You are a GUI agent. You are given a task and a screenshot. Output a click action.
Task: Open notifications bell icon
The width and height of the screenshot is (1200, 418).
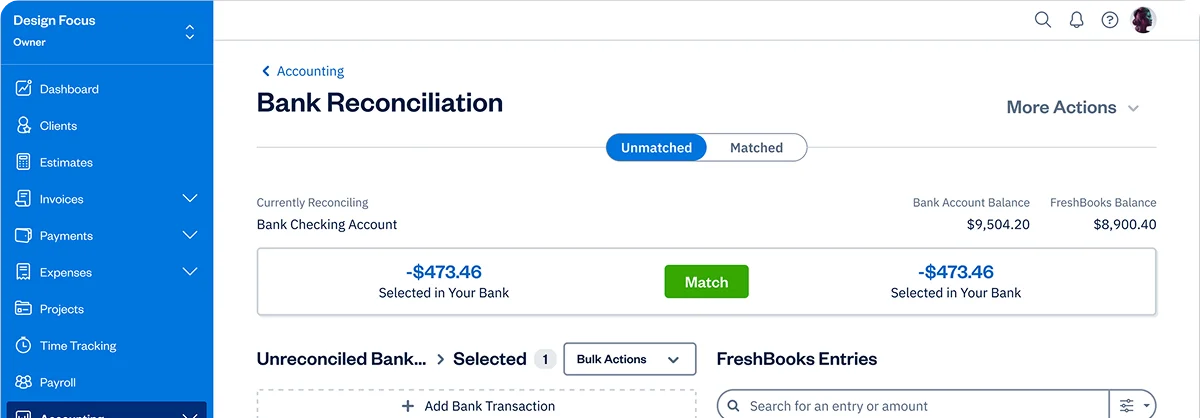(1077, 20)
